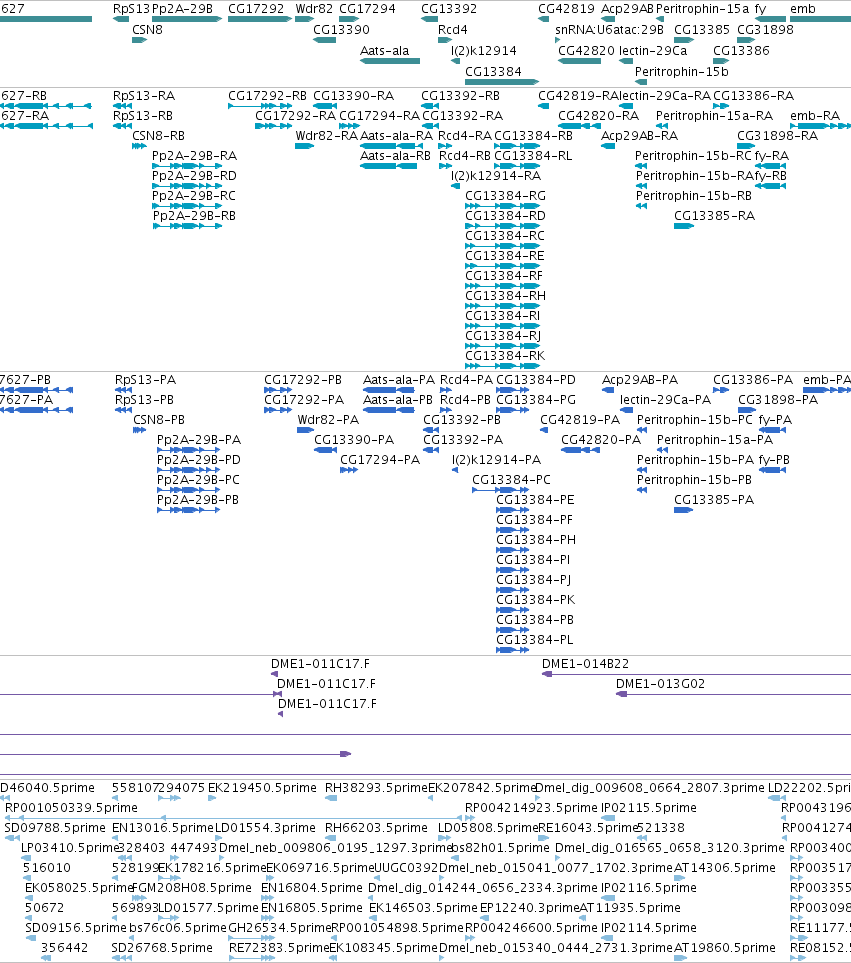Click the Acp29AB-RA transcript label
This screenshot has width=851, height=963.
639,136
